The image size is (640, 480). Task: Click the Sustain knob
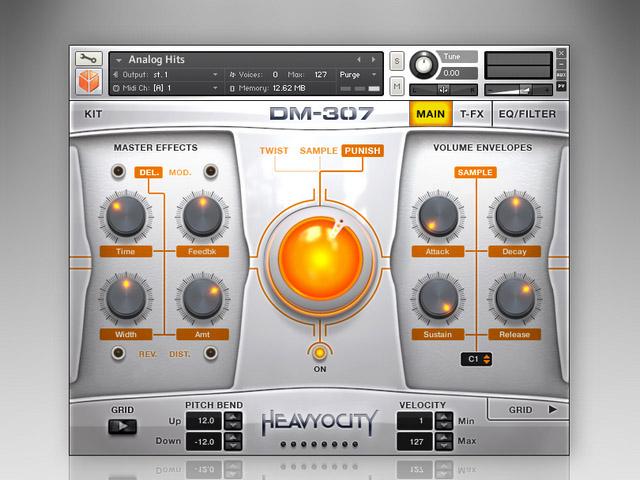[x=438, y=299]
